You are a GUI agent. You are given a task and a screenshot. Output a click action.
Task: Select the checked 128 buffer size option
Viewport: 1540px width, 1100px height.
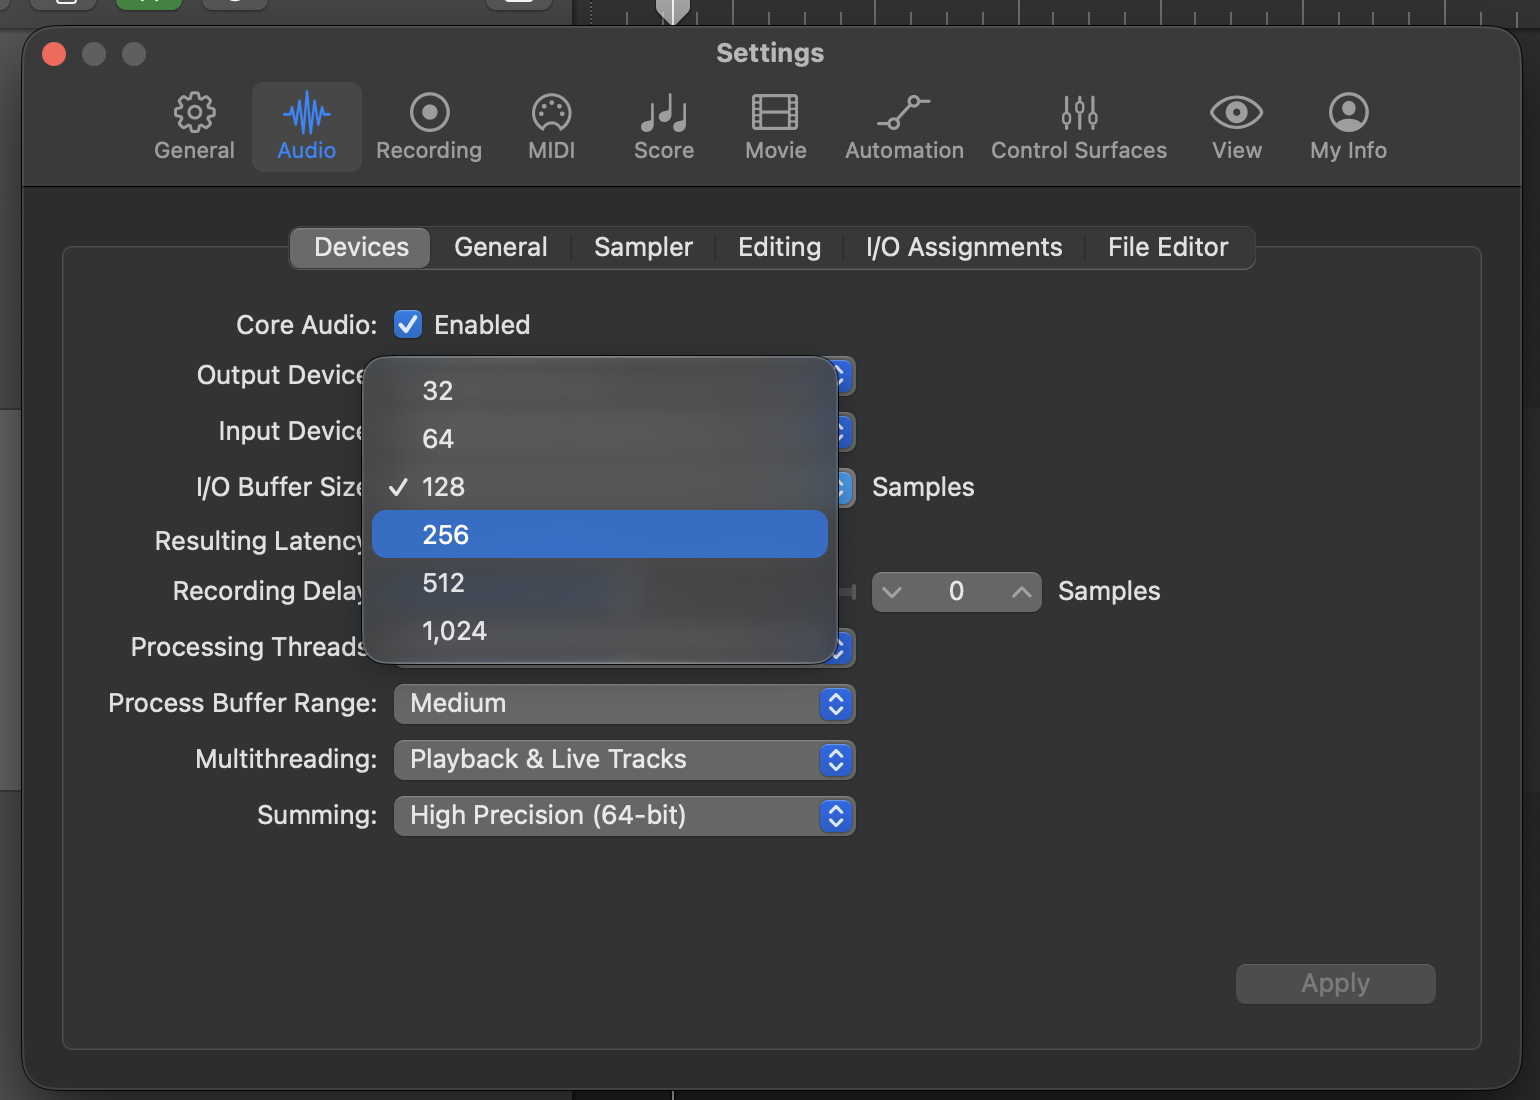coord(600,486)
